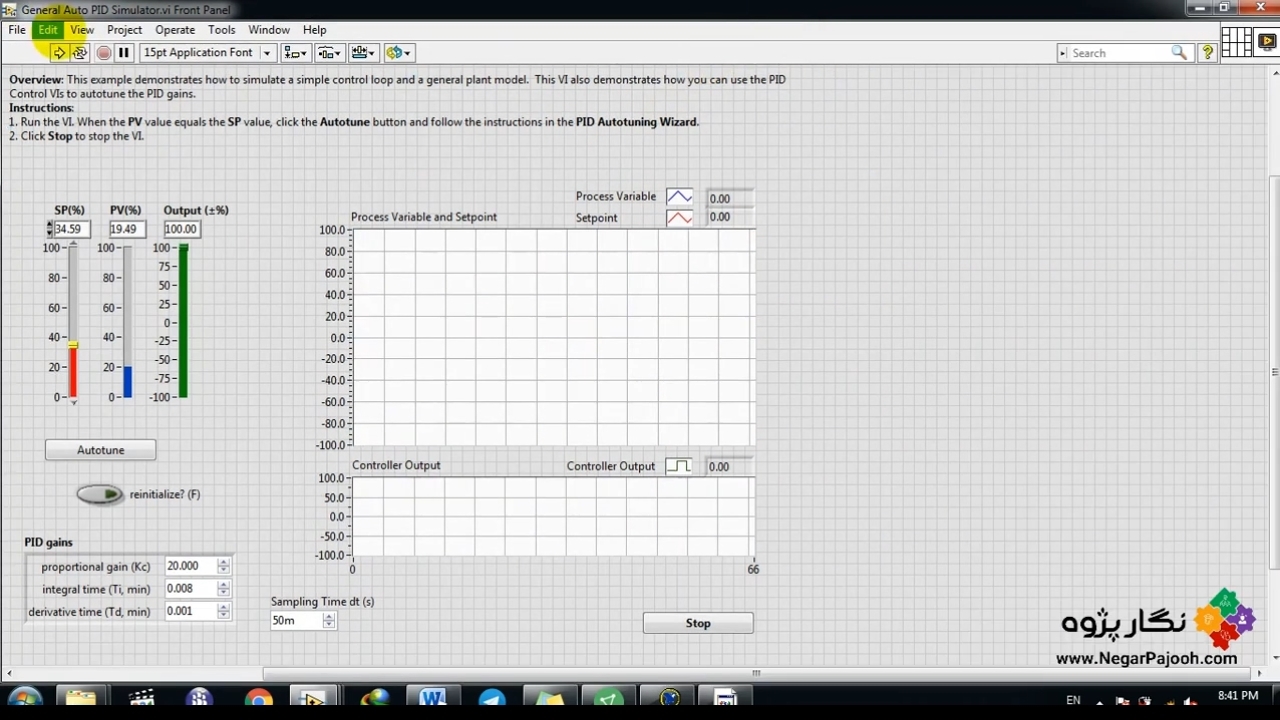
Task: Open the Align Objects tool
Action: pos(295,53)
